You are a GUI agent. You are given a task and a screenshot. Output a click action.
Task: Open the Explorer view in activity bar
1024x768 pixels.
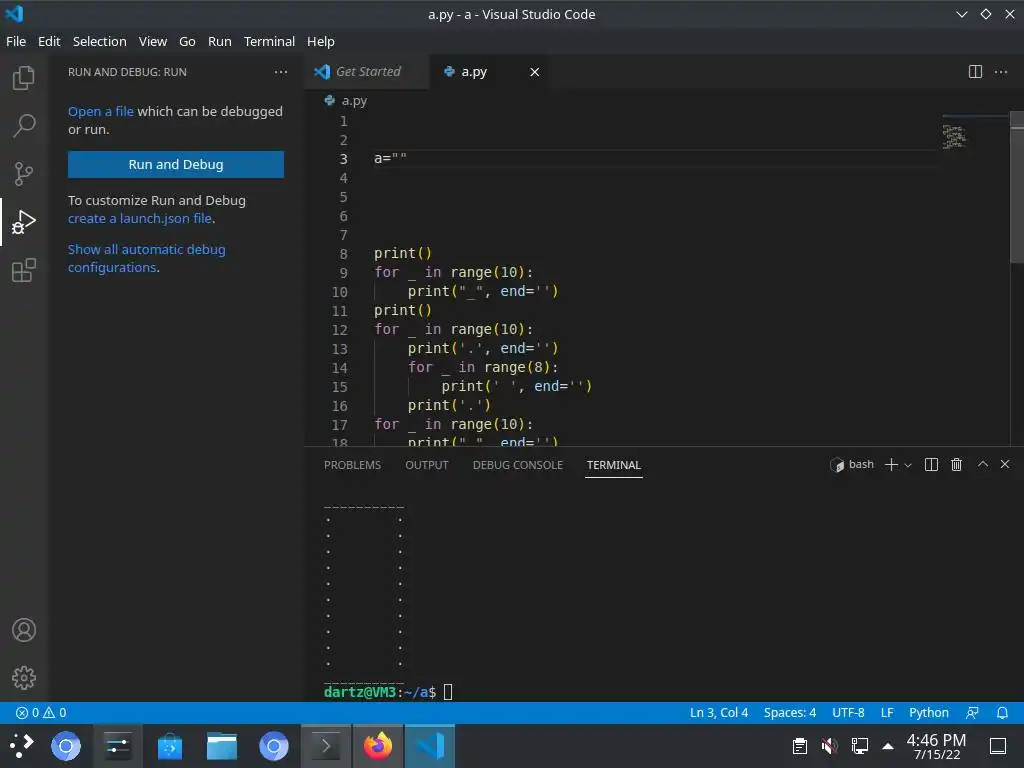coord(24,78)
